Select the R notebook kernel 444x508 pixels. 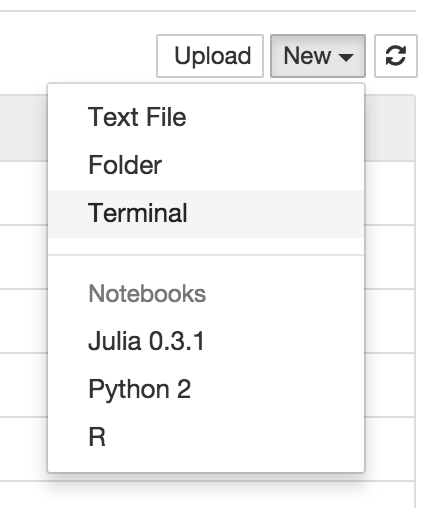click(206, 437)
